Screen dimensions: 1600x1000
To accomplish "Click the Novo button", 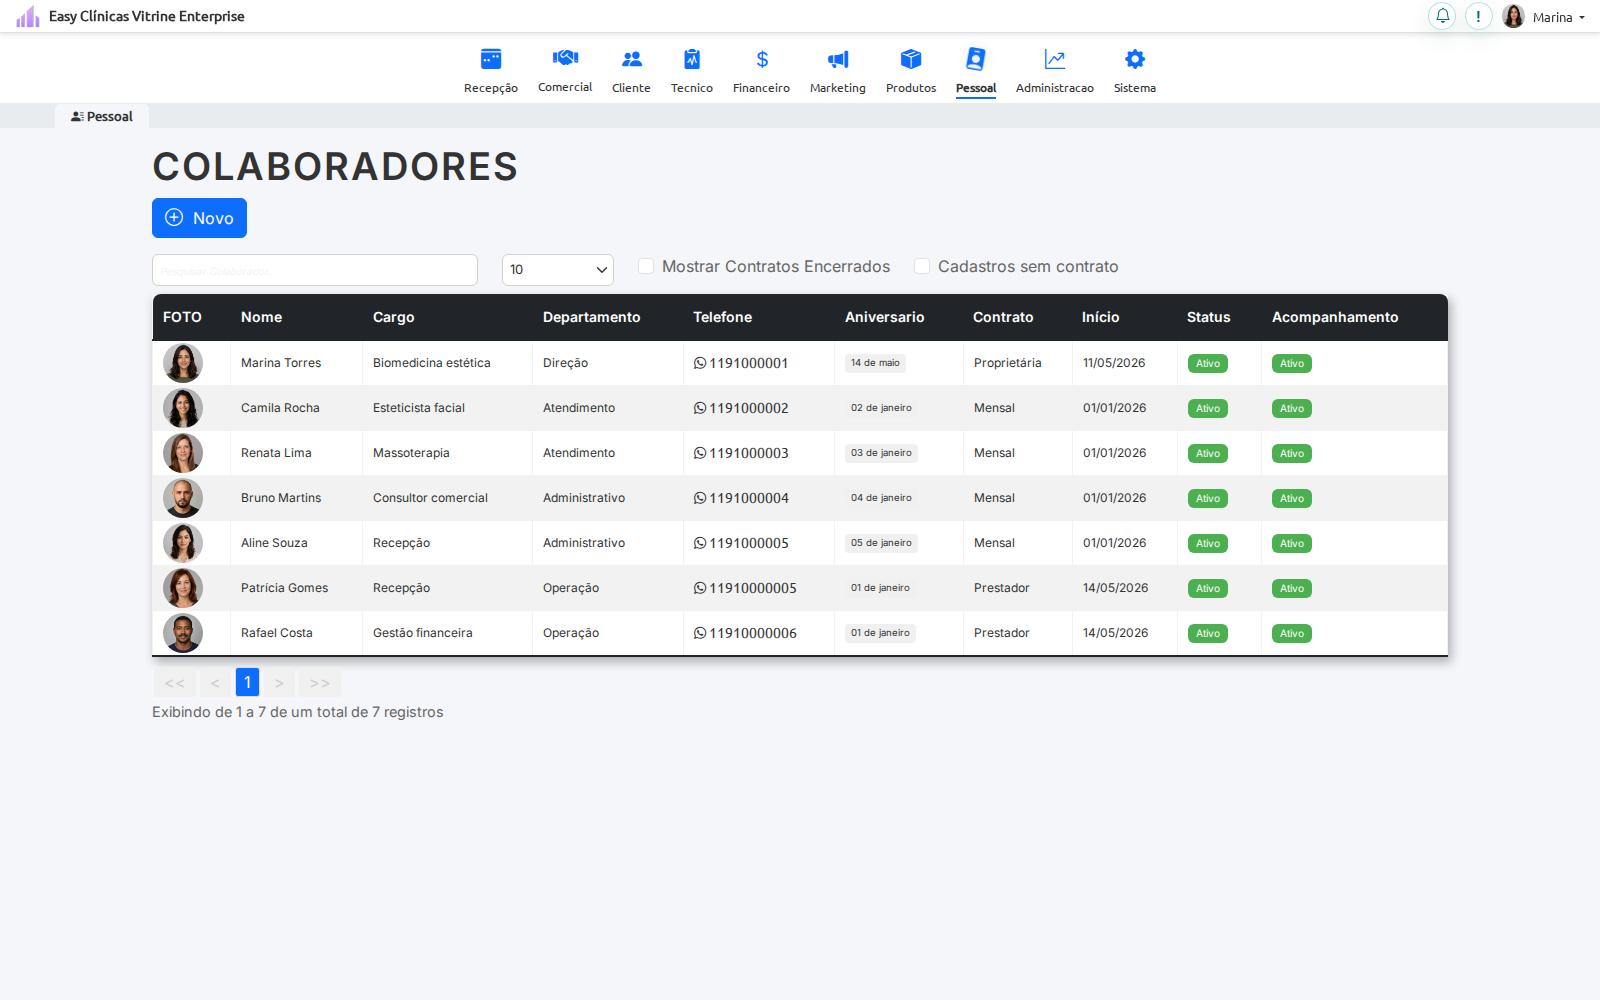I will 199,218.
